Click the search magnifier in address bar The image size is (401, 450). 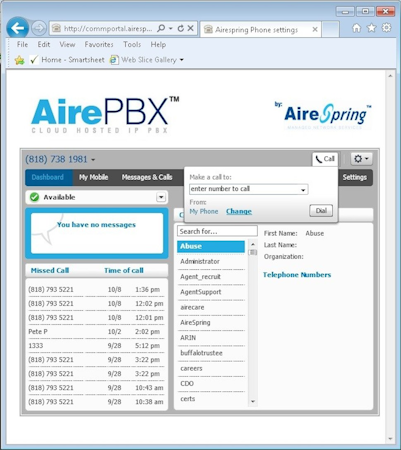(x=161, y=28)
